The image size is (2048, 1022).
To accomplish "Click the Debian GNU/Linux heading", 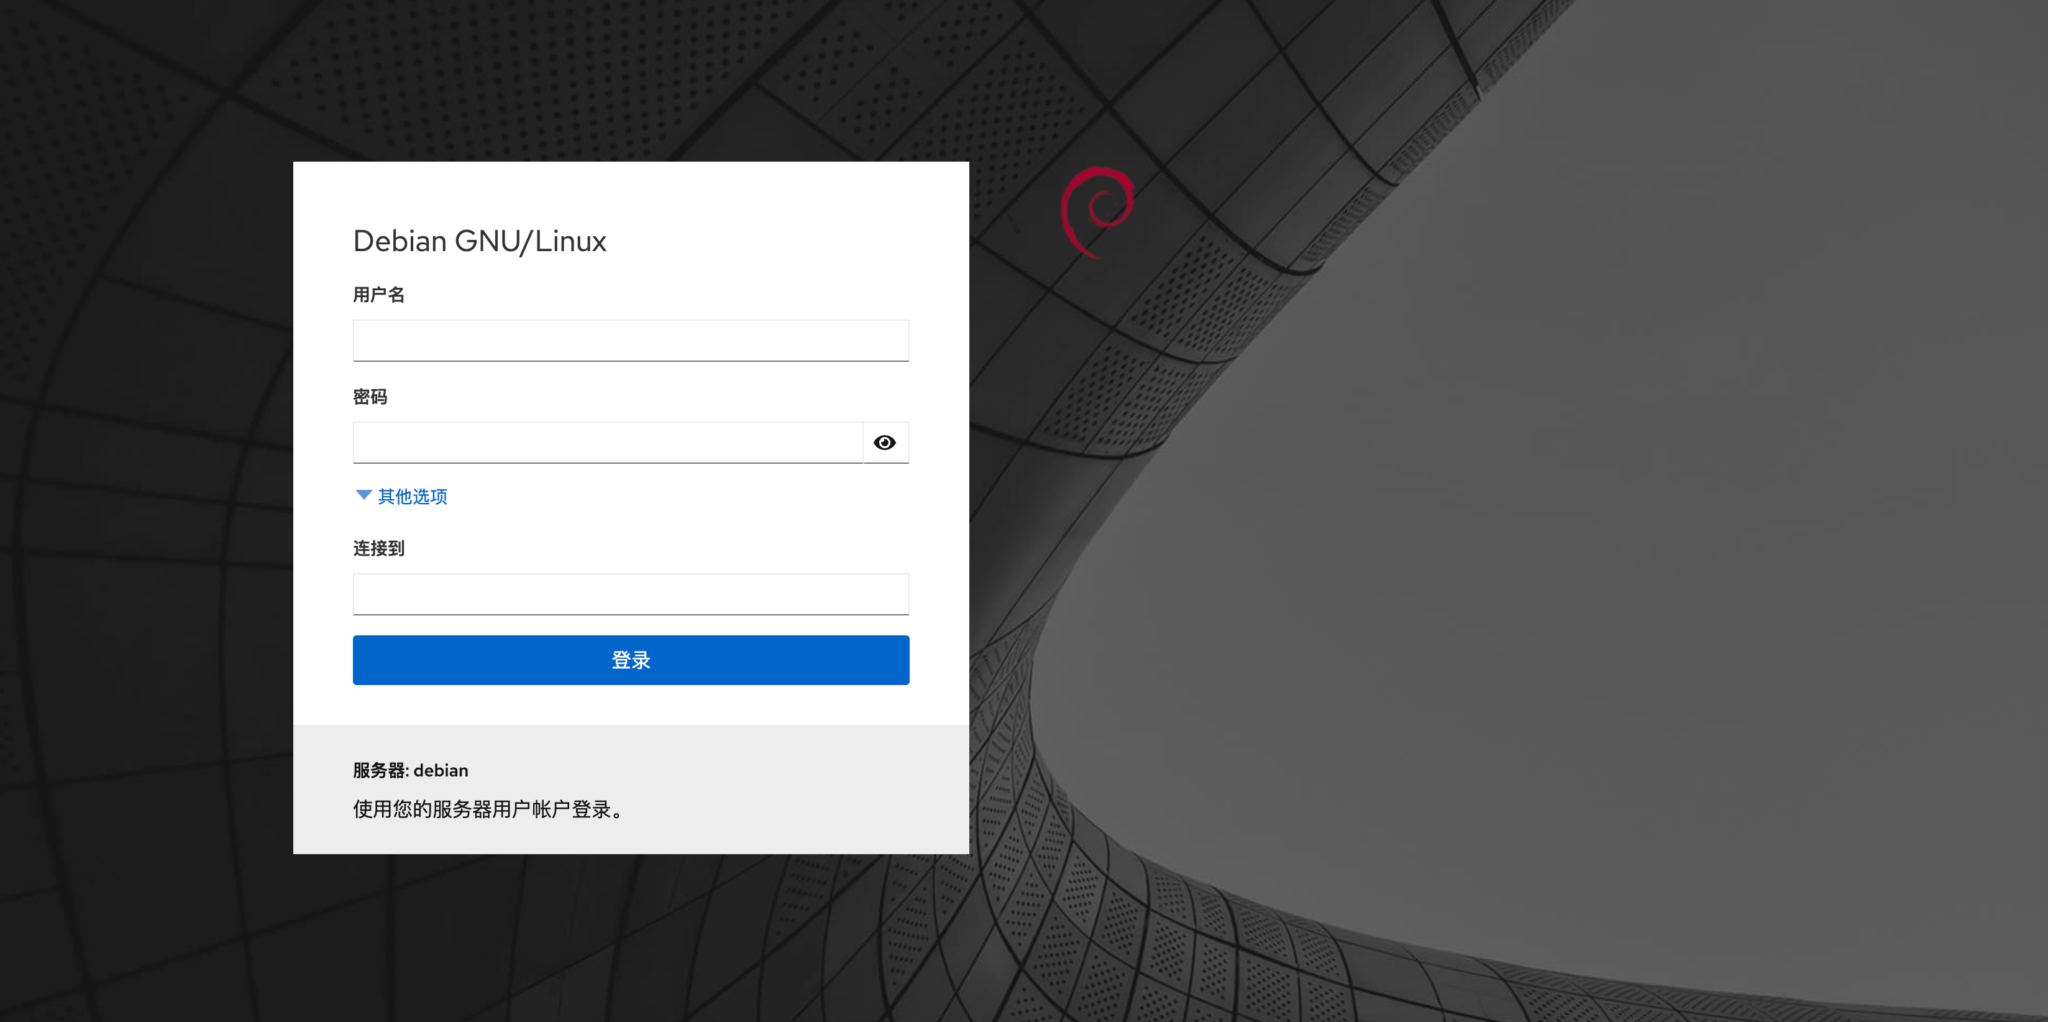I will (479, 241).
